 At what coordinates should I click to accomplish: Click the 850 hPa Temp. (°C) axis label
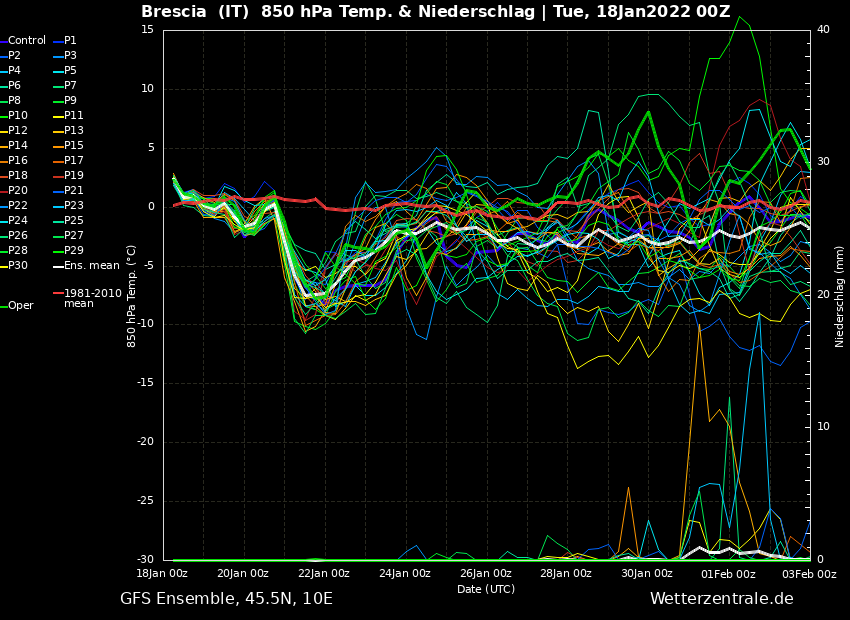click(132, 295)
